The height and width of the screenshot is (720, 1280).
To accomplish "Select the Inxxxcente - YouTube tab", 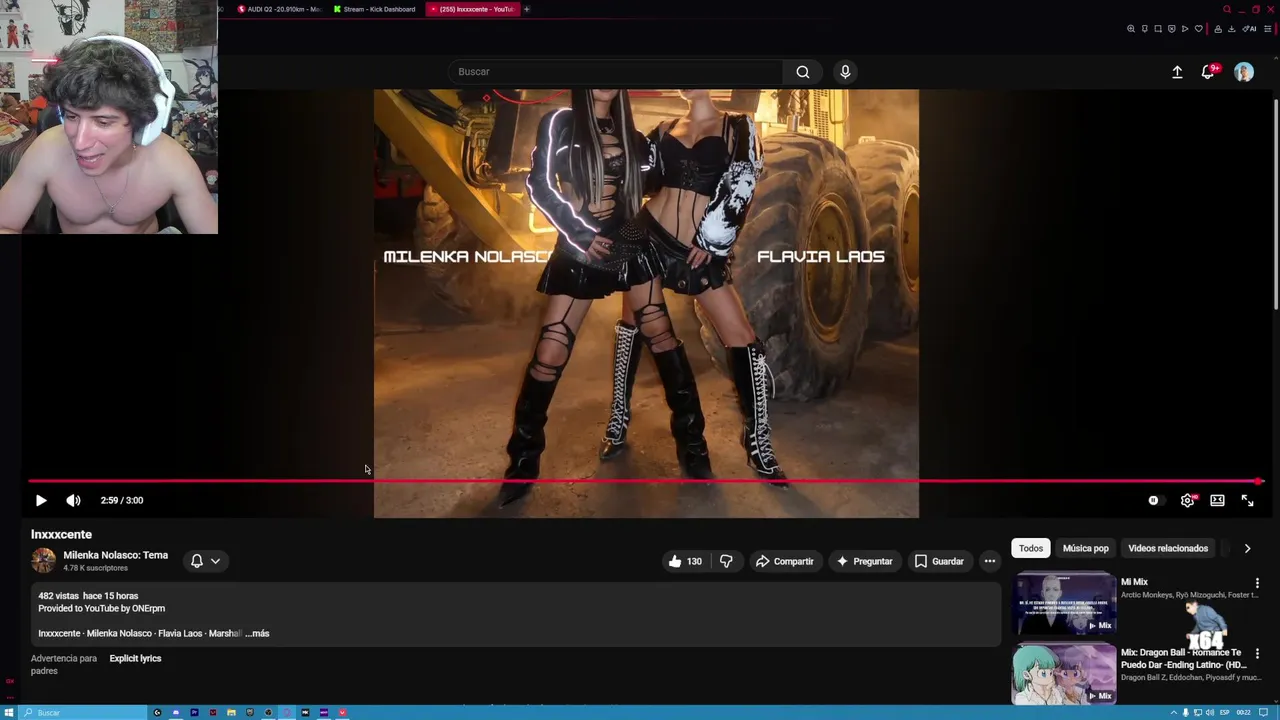I will click(472, 9).
